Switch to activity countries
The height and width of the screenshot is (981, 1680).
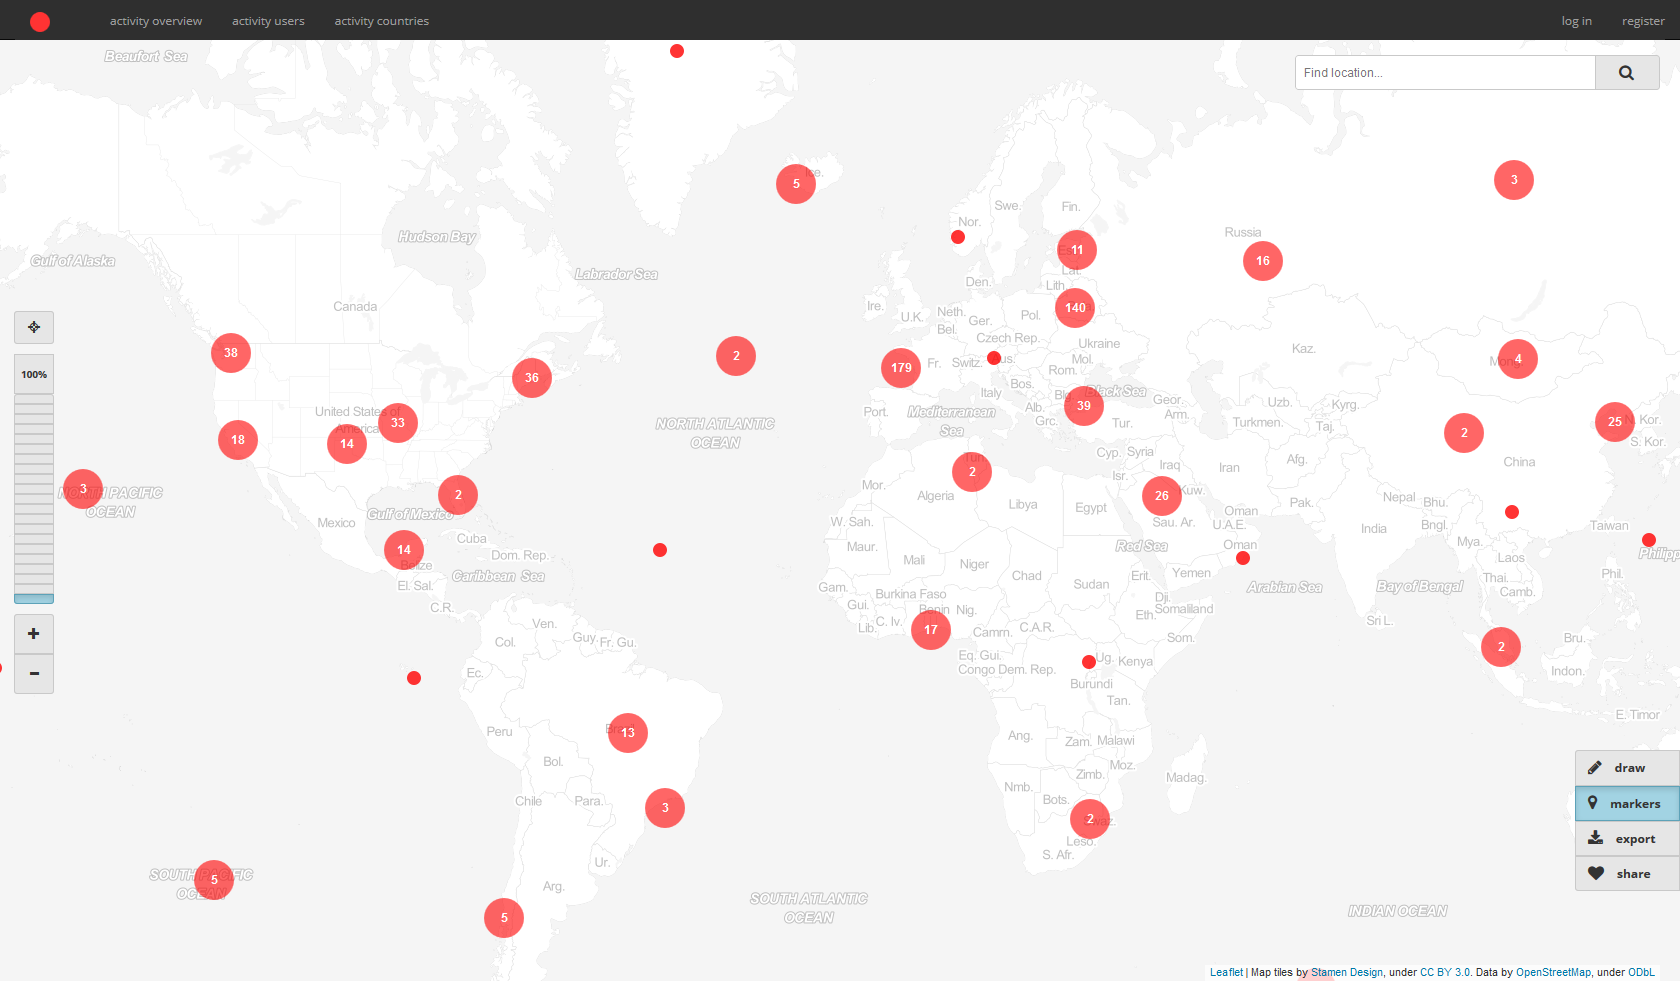tap(381, 20)
